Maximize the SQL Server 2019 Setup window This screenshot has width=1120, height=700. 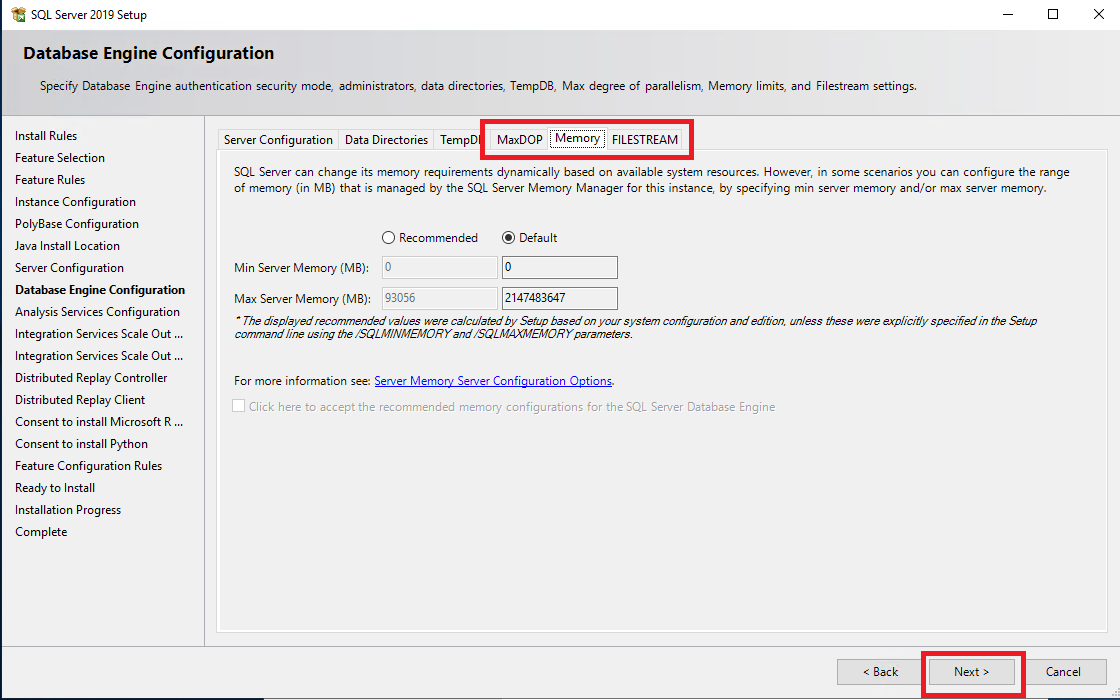click(1053, 14)
